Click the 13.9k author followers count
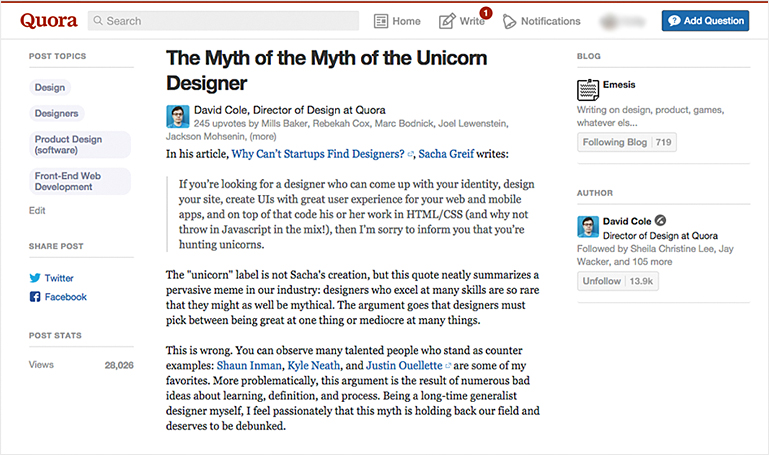This screenshot has width=769, height=455. 641,281
